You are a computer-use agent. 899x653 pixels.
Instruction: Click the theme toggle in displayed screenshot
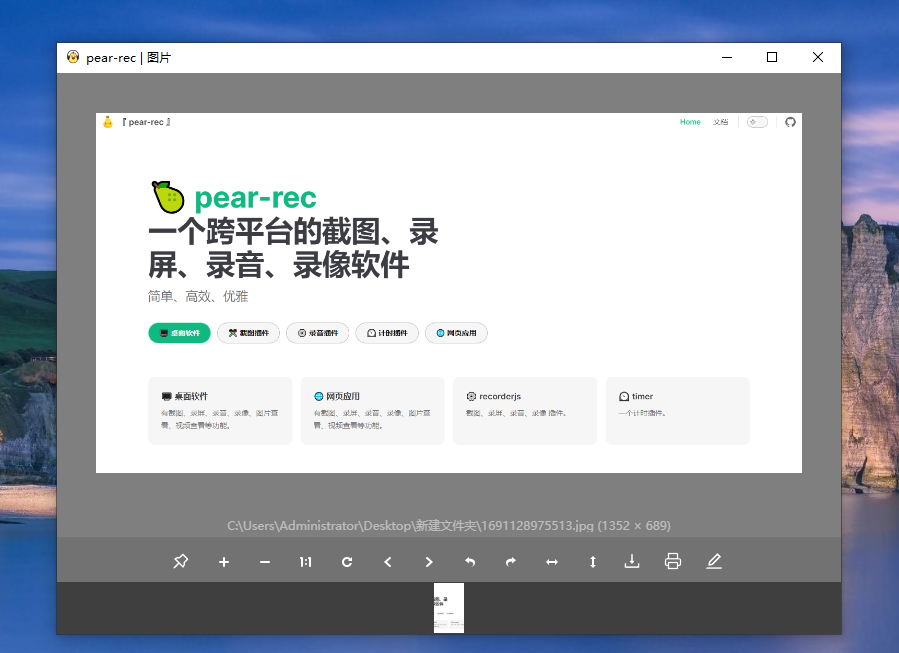757,122
